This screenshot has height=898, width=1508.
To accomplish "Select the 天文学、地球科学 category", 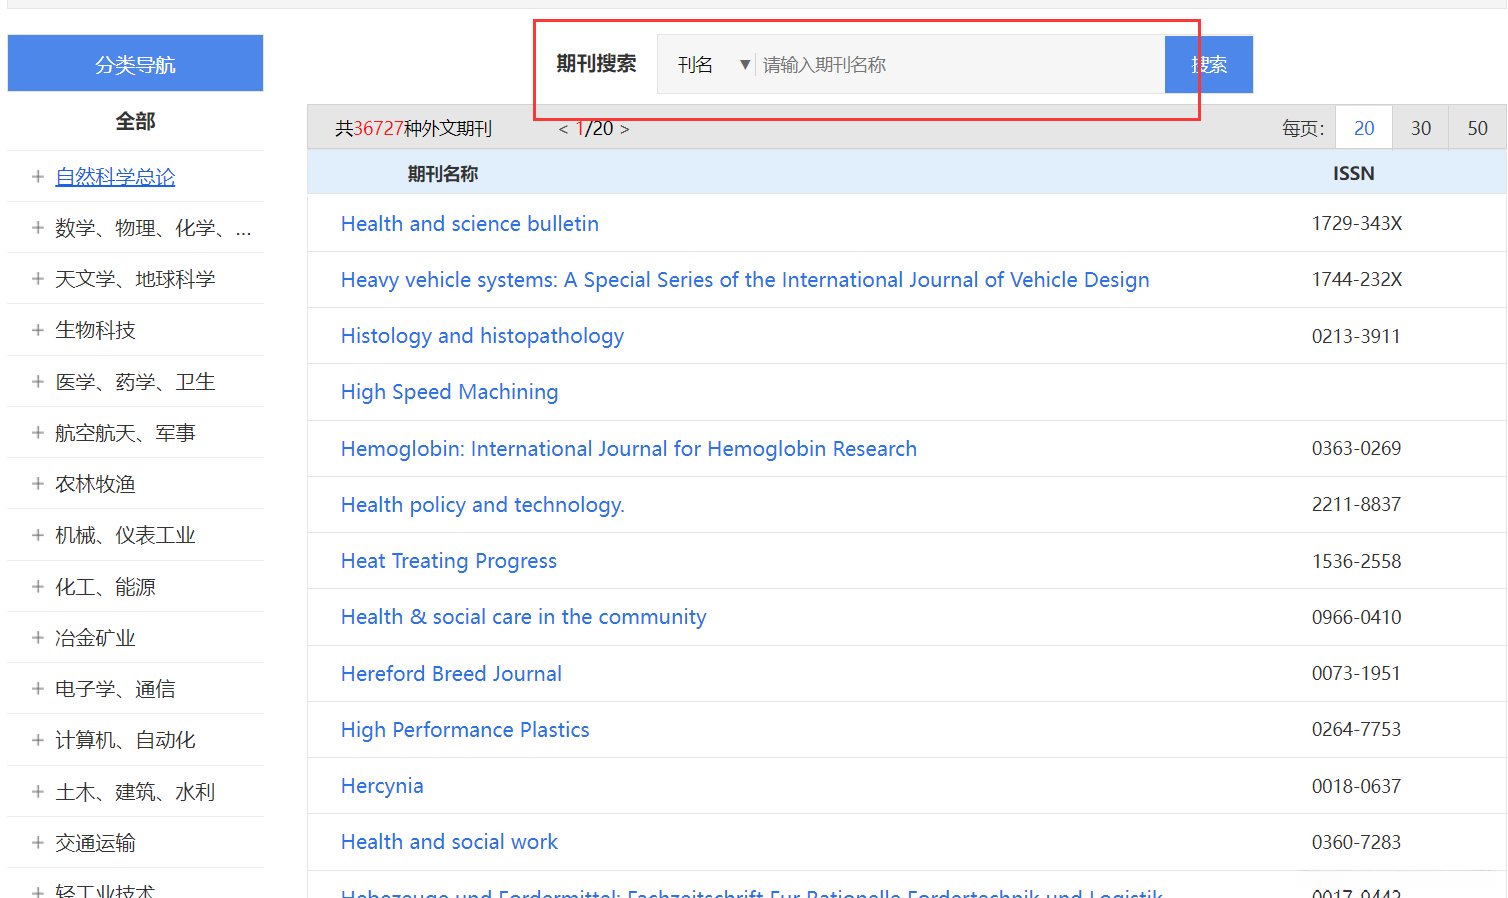I will coord(135,279).
